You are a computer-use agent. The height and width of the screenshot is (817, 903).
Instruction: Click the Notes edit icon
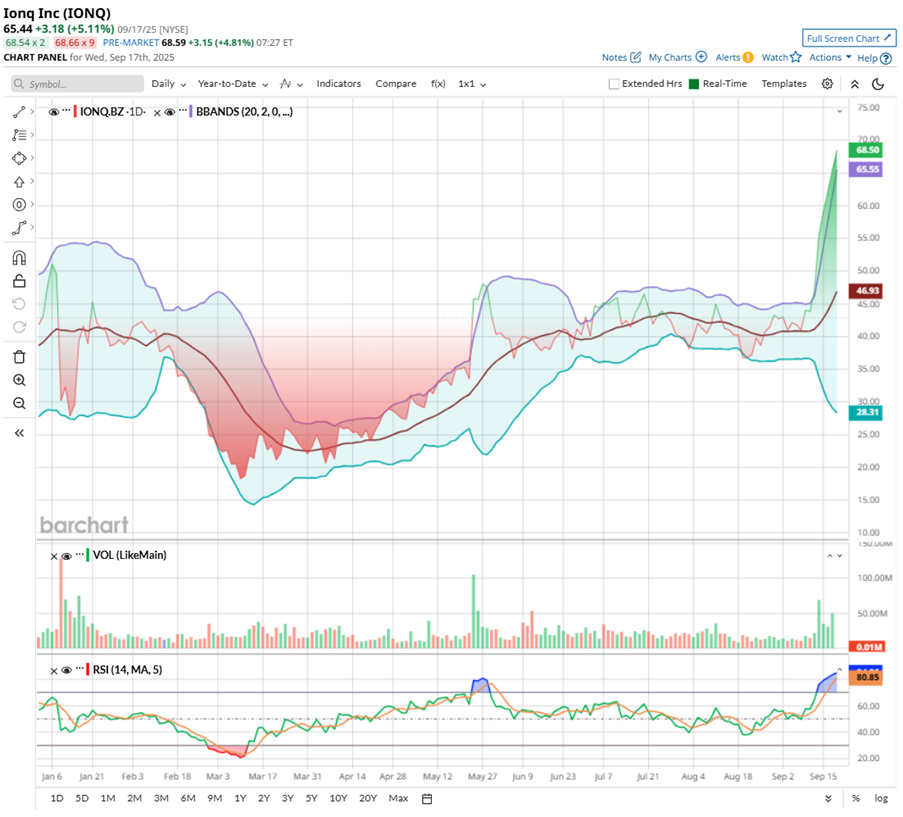(636, 57)
